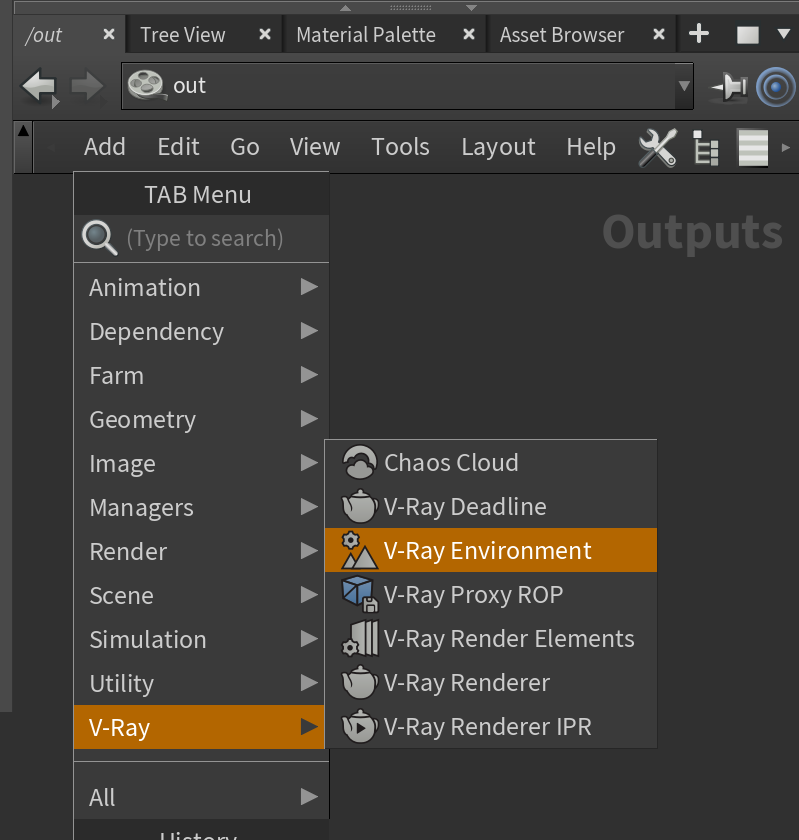Maximize the pane with square icon
Viewport: 799px width, 840px height.
[748, 35]
